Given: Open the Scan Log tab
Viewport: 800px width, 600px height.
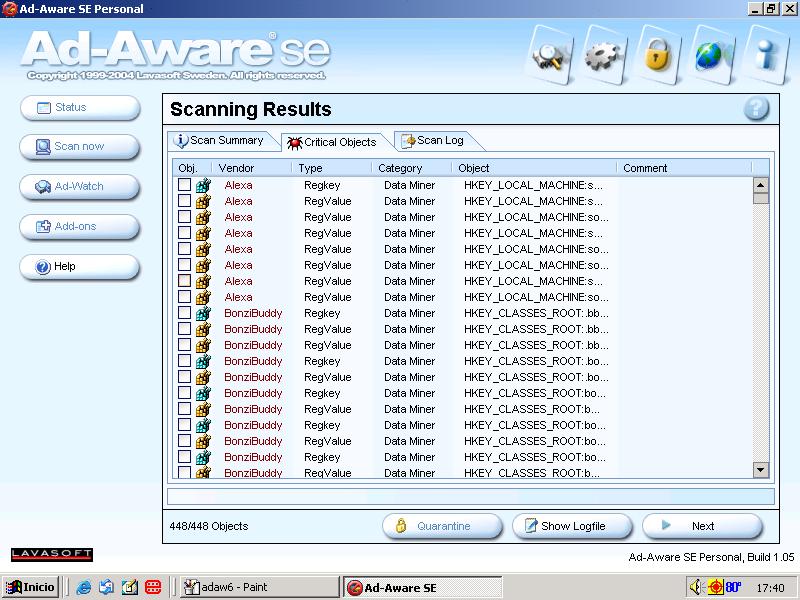Looking at the screenshot, I should coord(436,140).
